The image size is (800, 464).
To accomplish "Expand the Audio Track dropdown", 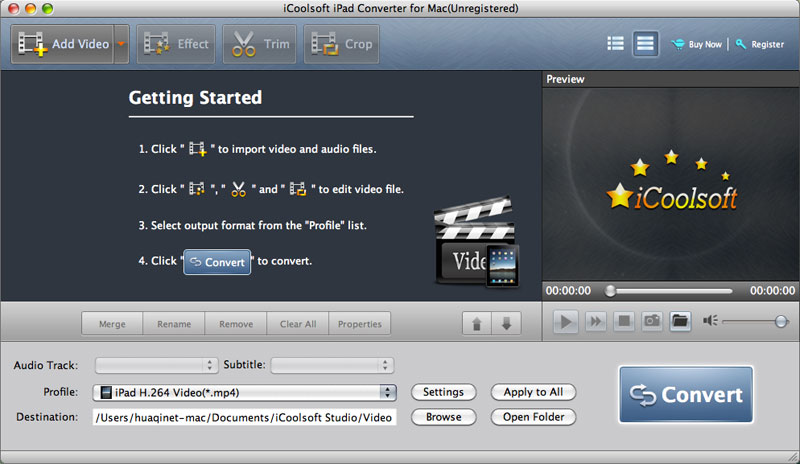I will (x=155, y=365).
